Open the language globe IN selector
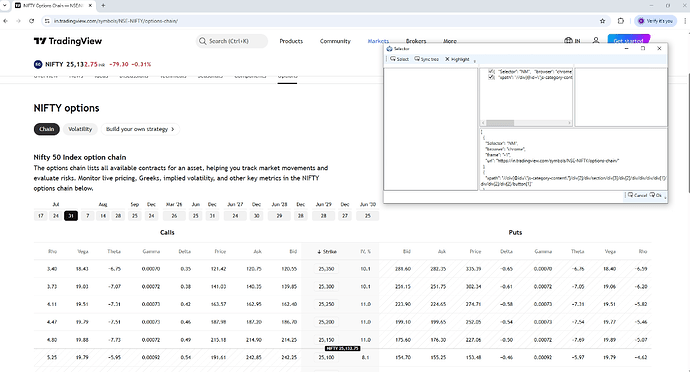The height and width of the screenshot is (372, 690). pos(572,41)
